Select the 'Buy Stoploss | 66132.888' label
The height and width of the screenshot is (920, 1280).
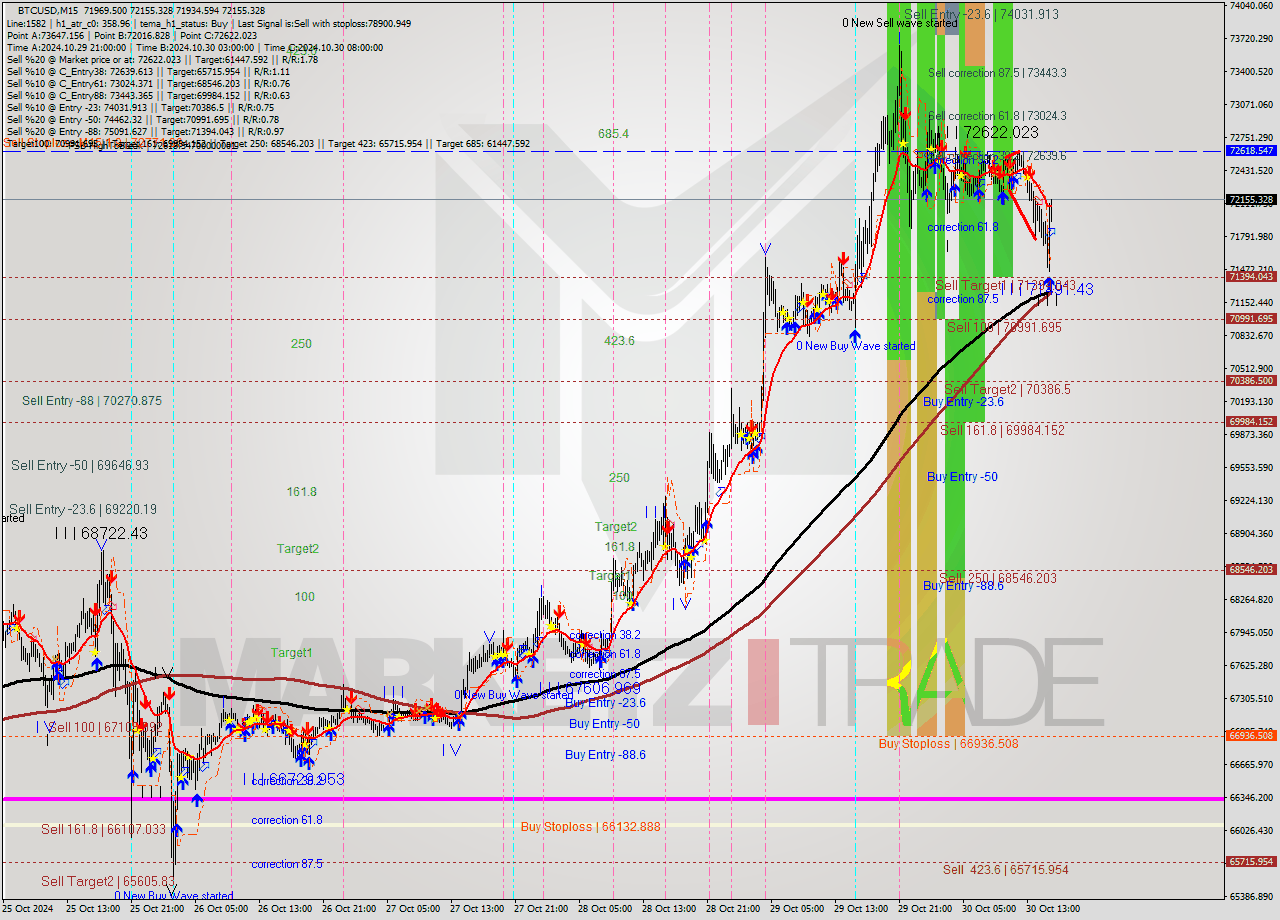(x=590, y=826)
